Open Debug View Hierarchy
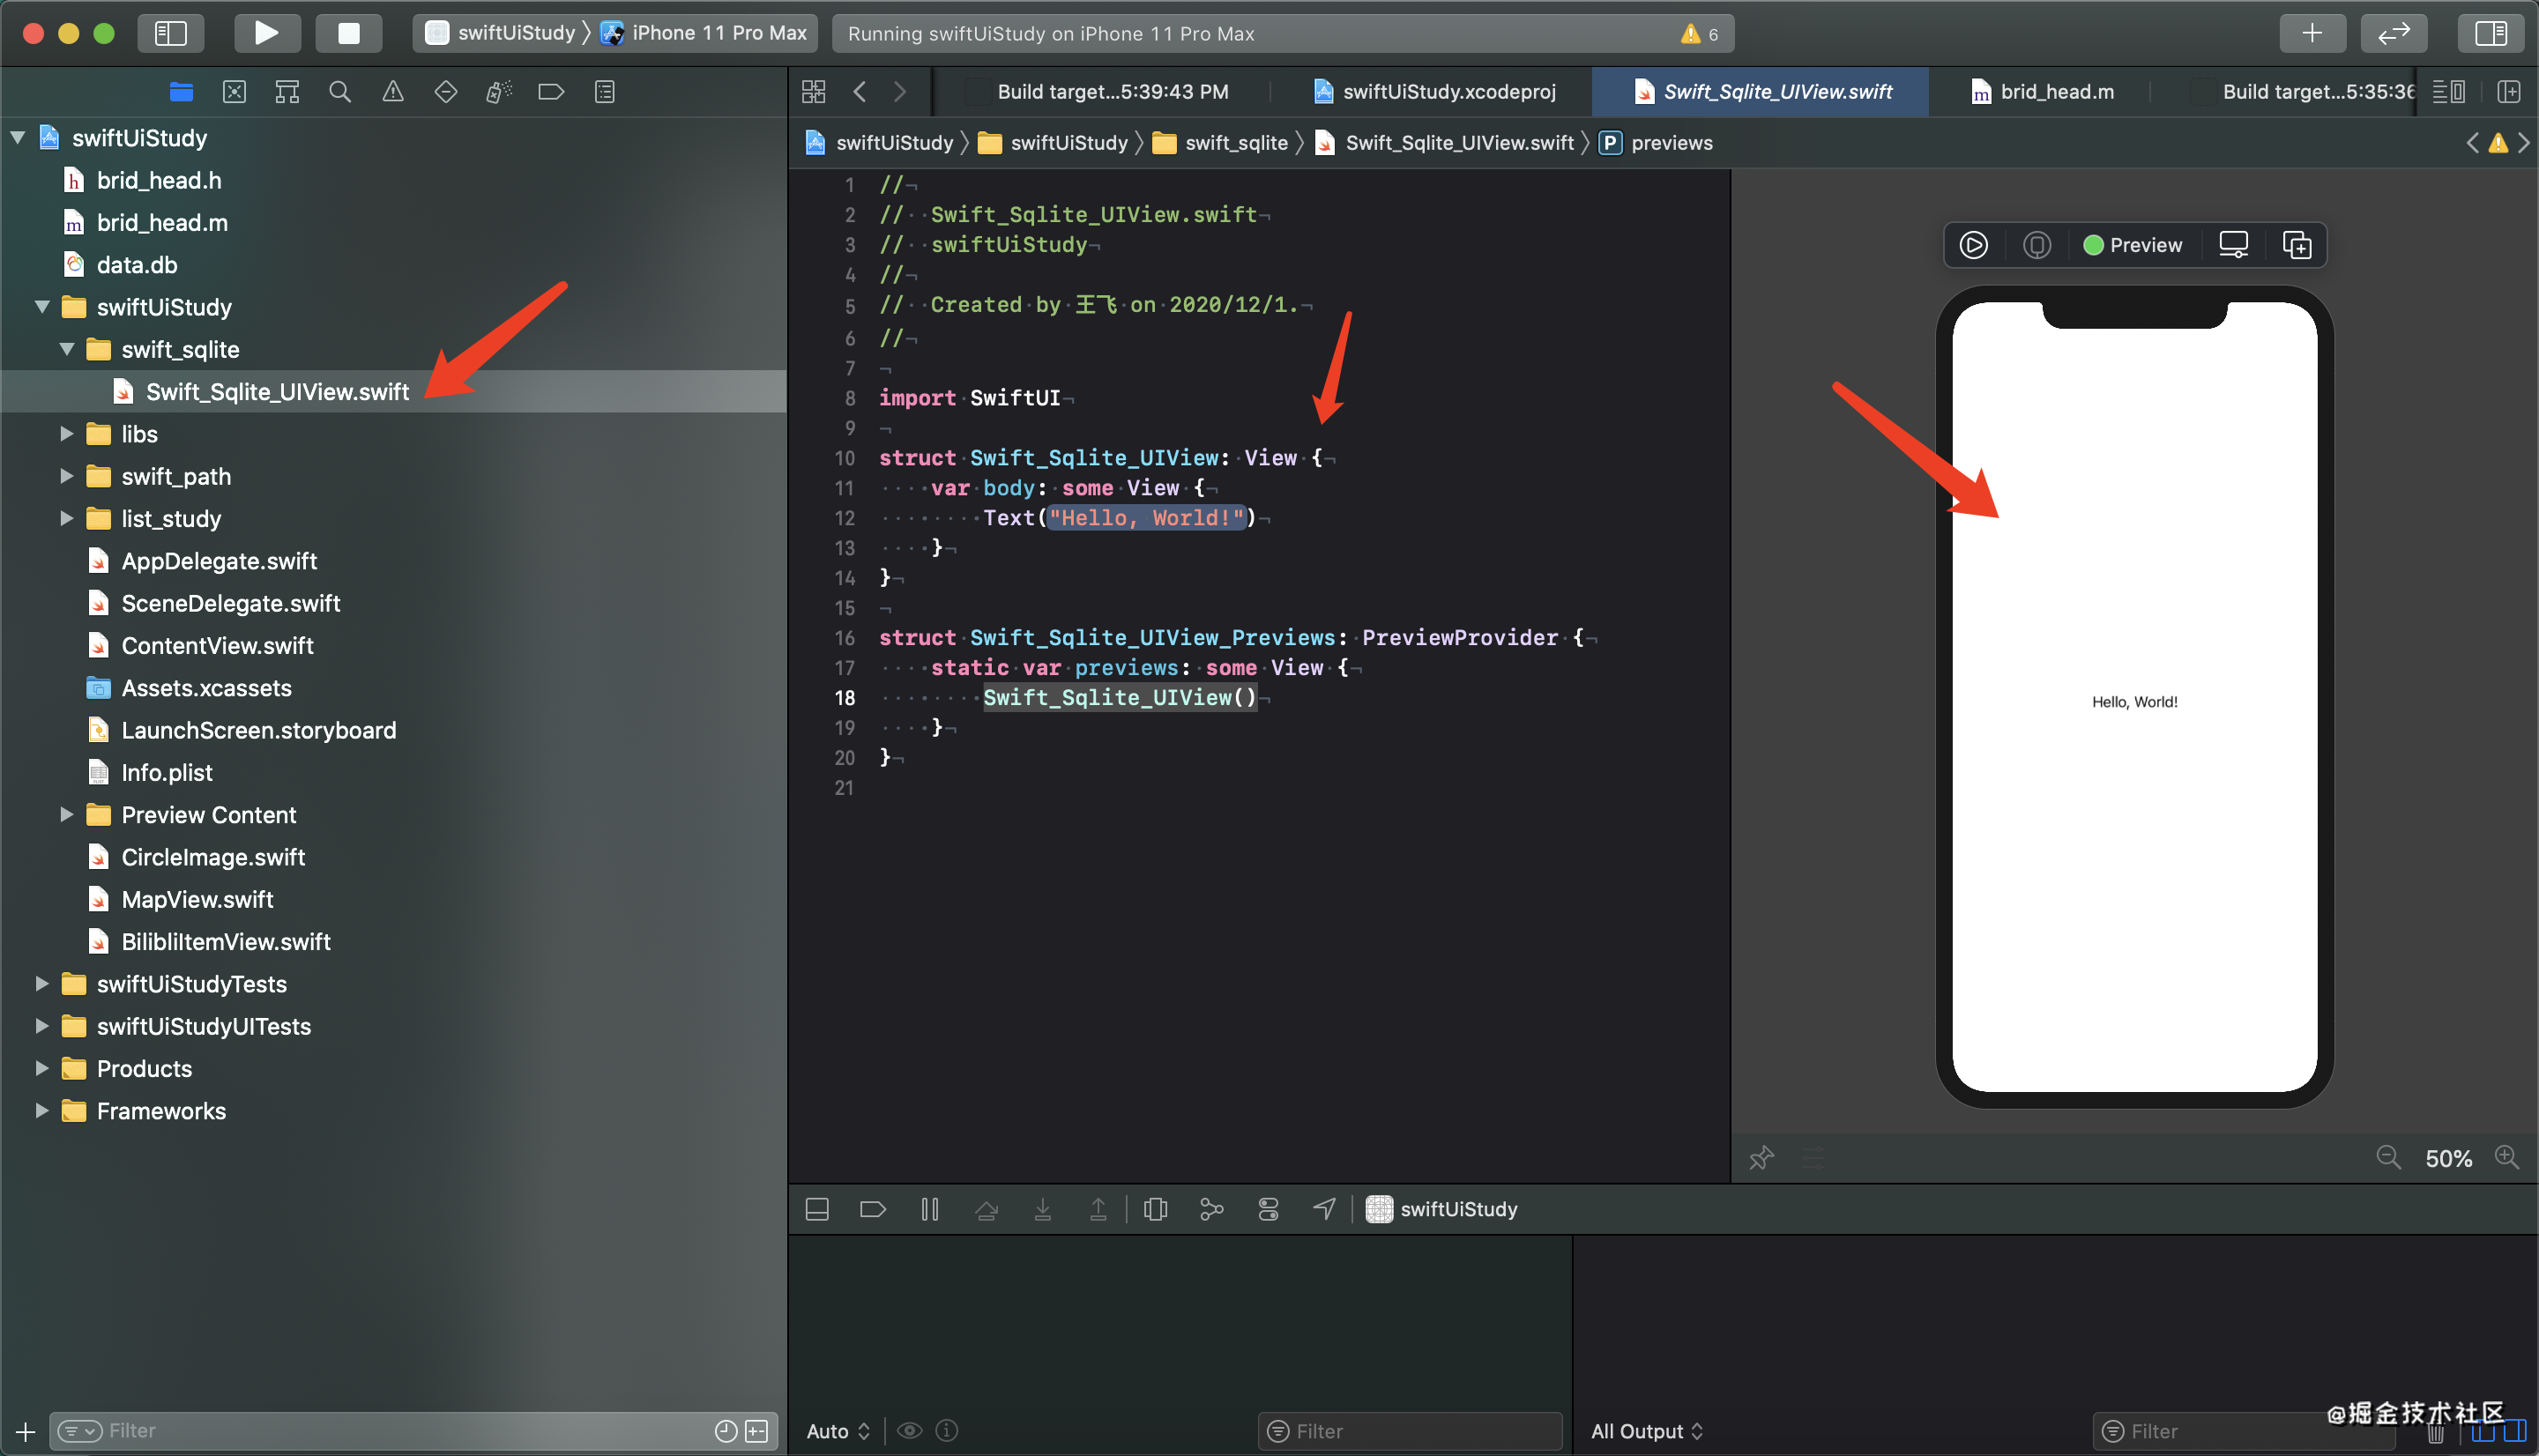This screenshot has height=1456, width=2539. (1155, 1209)
